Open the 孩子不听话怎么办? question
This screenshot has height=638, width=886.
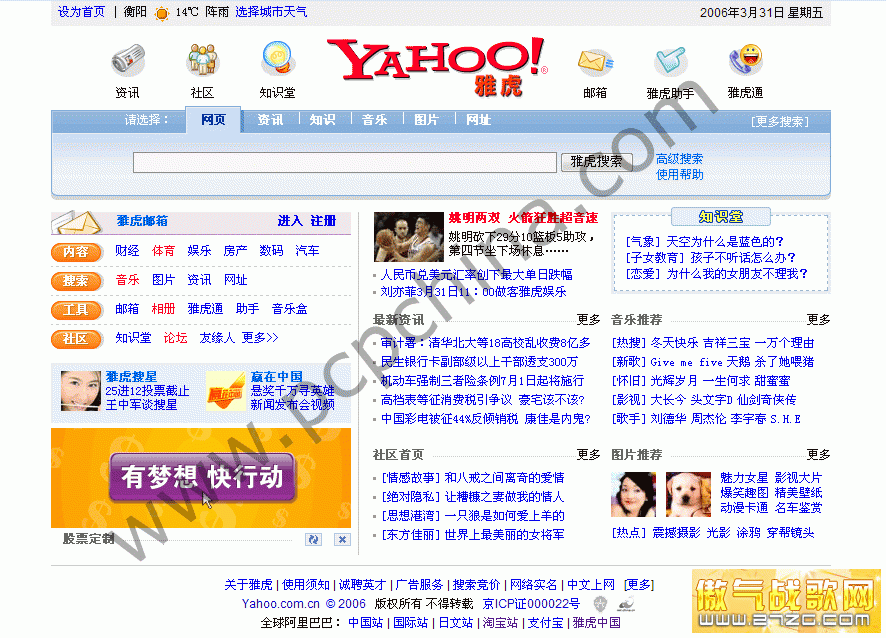(x=742, y=258)
